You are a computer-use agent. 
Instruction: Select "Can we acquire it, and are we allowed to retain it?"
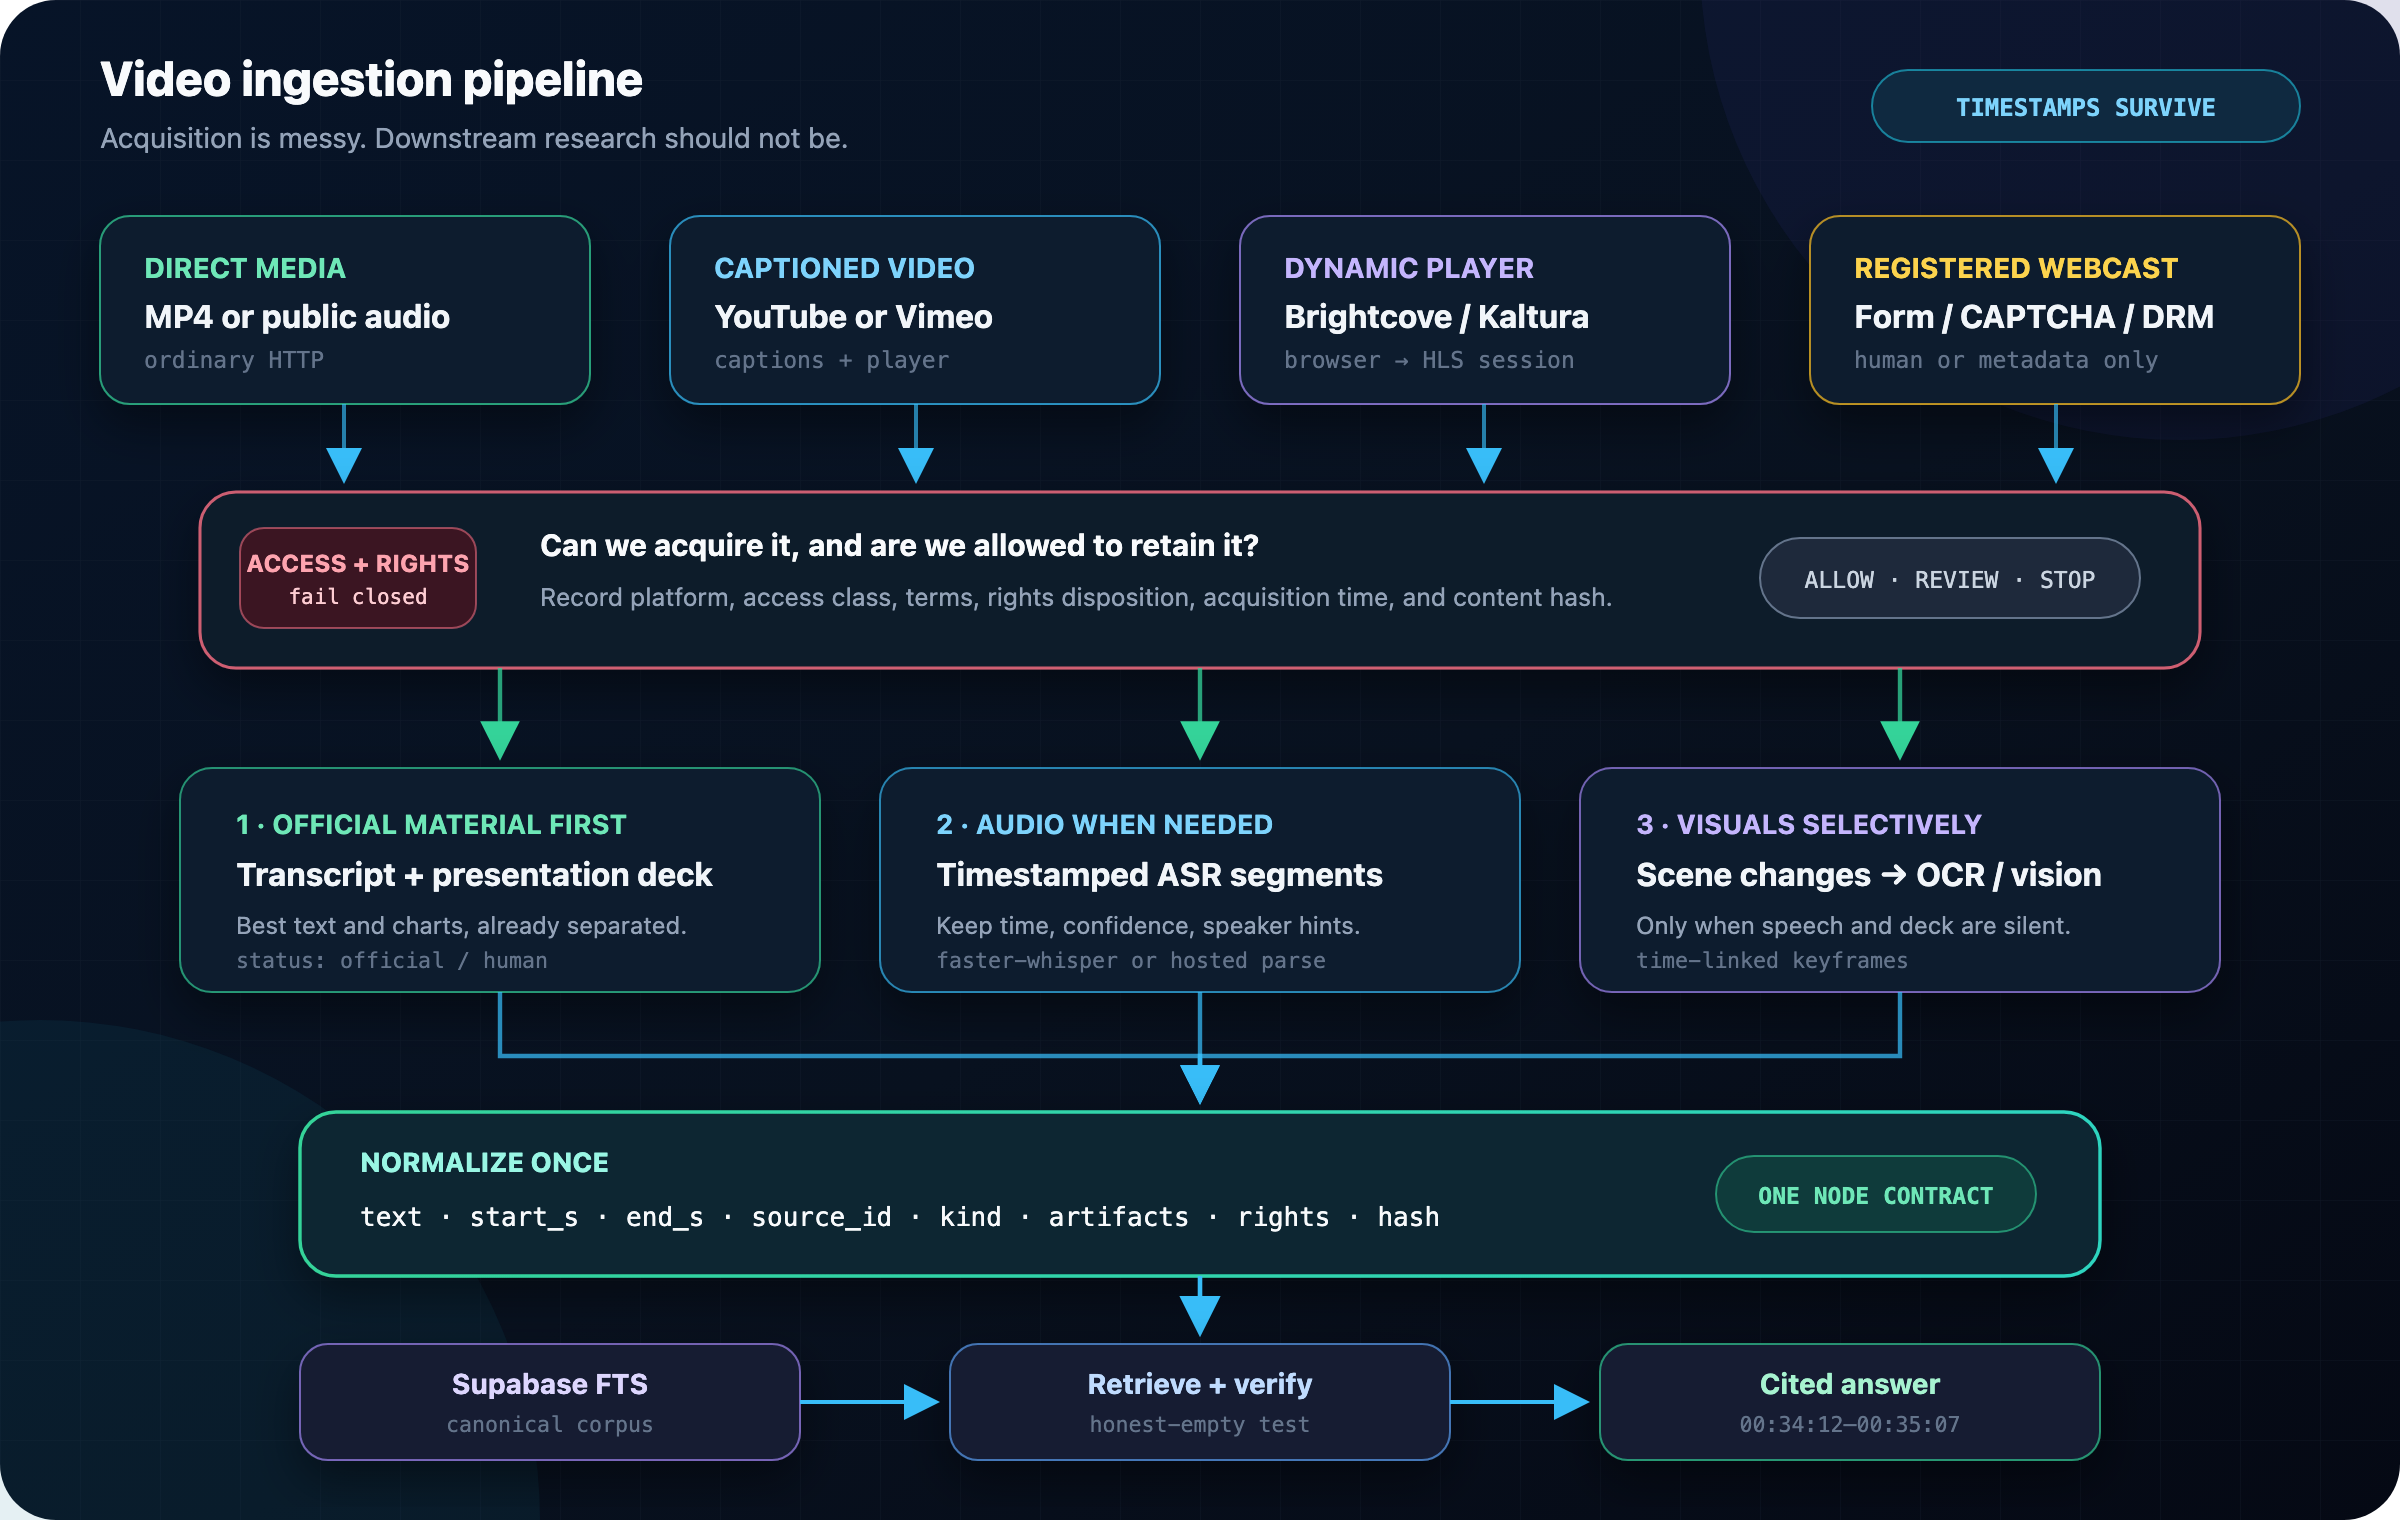[x=899, y=545]
